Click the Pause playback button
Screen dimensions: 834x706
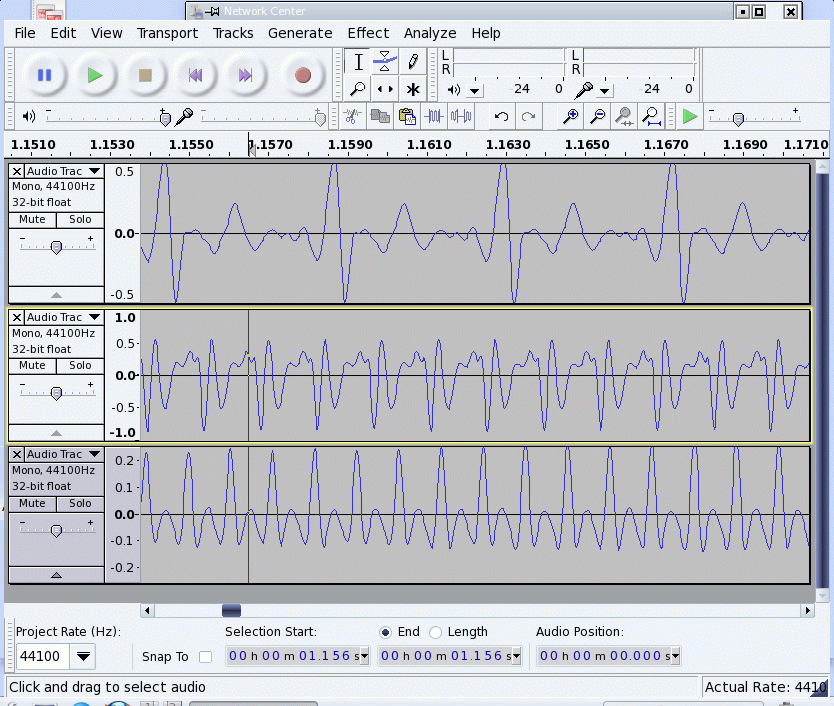(x=44, y=75)
